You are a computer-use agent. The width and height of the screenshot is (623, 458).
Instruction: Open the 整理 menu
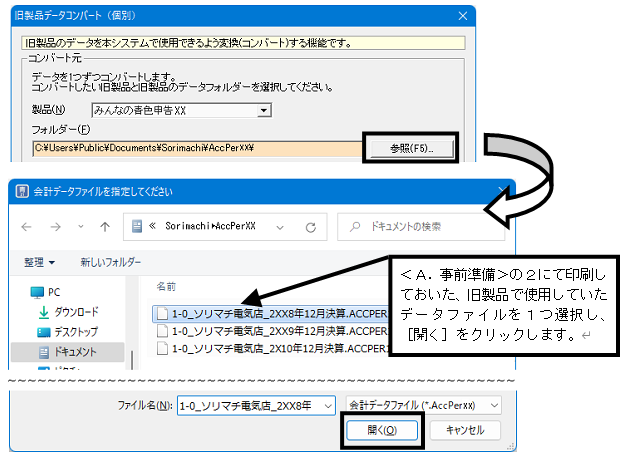coord(39,262)
